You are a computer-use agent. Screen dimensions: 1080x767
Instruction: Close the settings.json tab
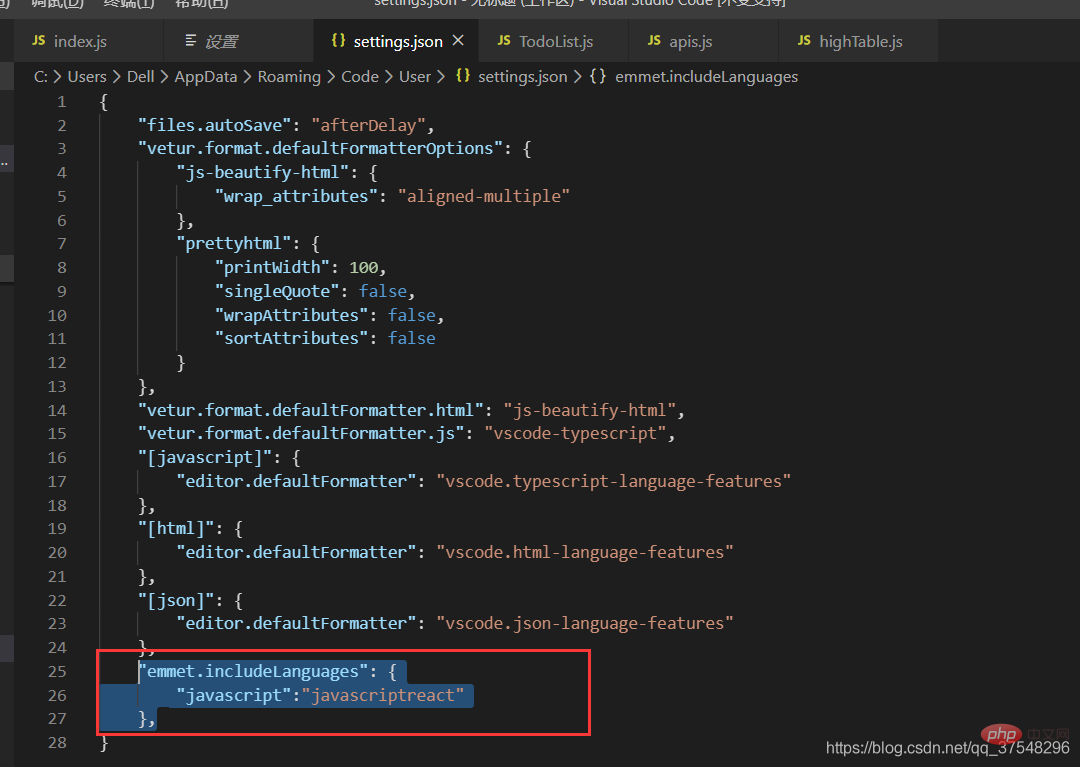pyautogui.click(x=458, y=41)
